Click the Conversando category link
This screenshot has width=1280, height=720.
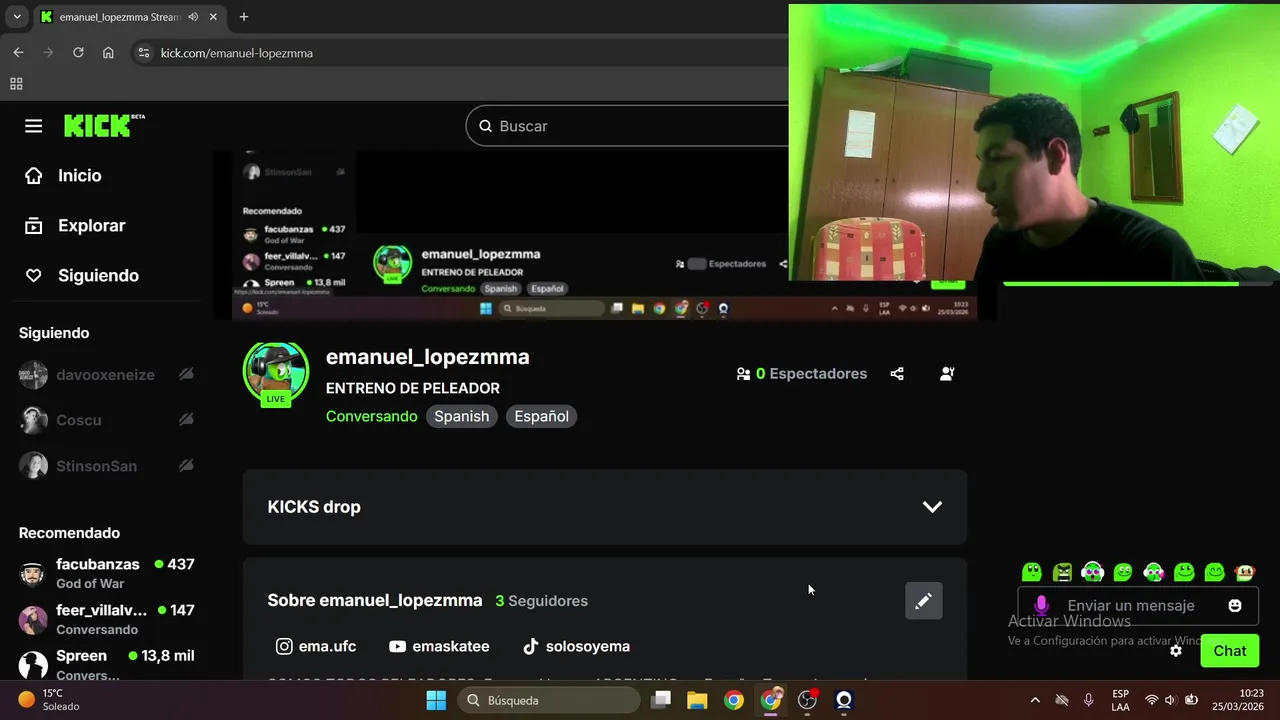tap(371, 416)
